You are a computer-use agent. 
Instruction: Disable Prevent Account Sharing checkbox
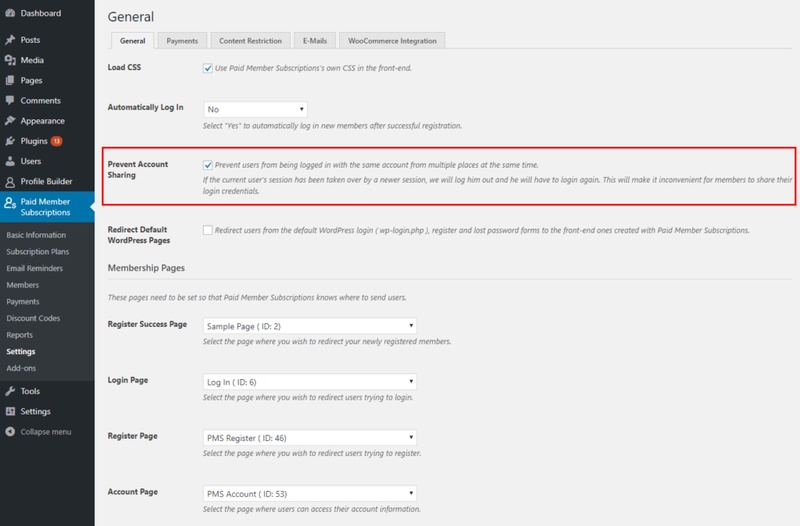(x=206, y=164)
